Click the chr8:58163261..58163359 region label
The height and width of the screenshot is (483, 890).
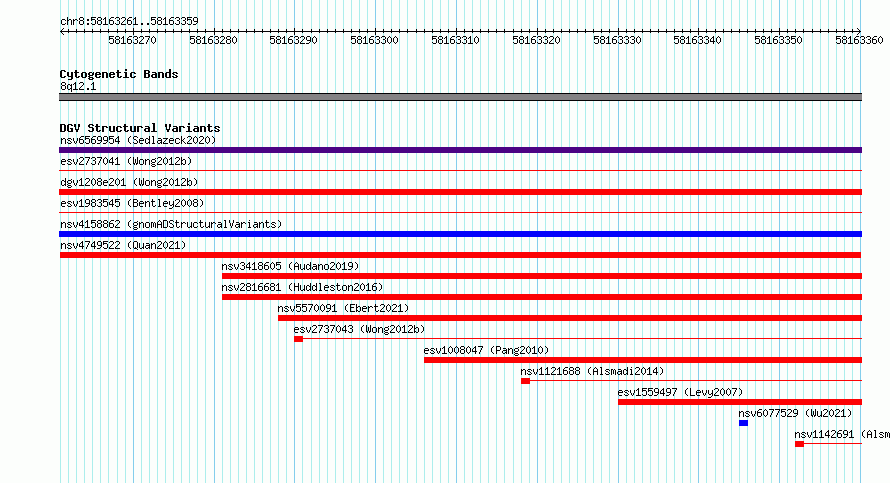[x=129, y=21]
